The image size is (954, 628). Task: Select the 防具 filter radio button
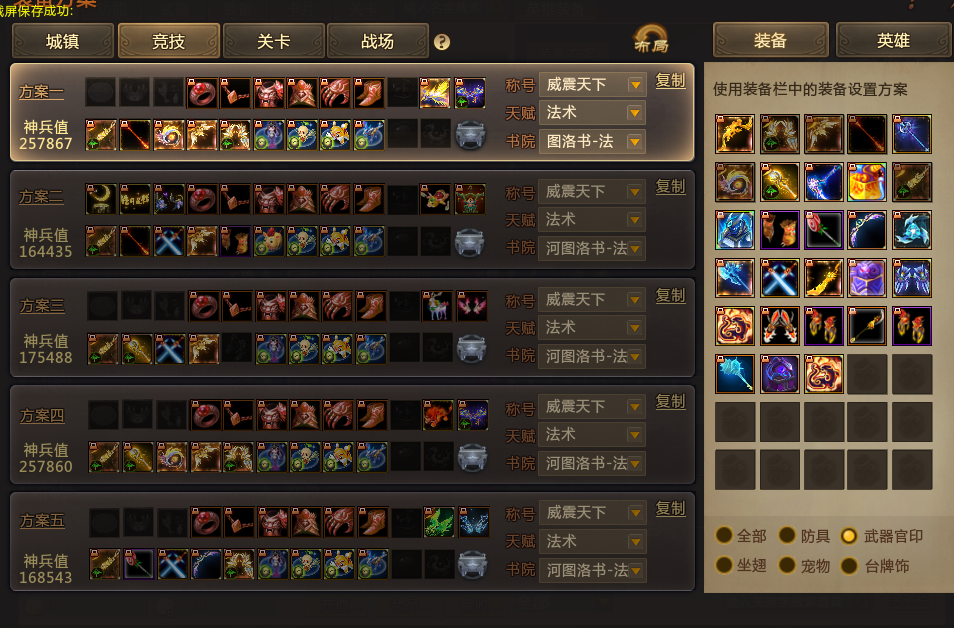[x=787, y=535]
